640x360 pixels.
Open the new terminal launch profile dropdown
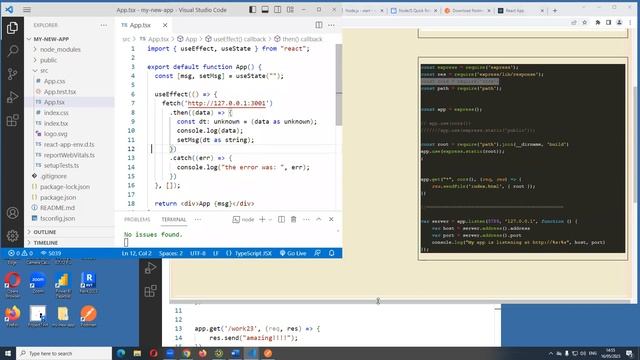click(270, 220)
